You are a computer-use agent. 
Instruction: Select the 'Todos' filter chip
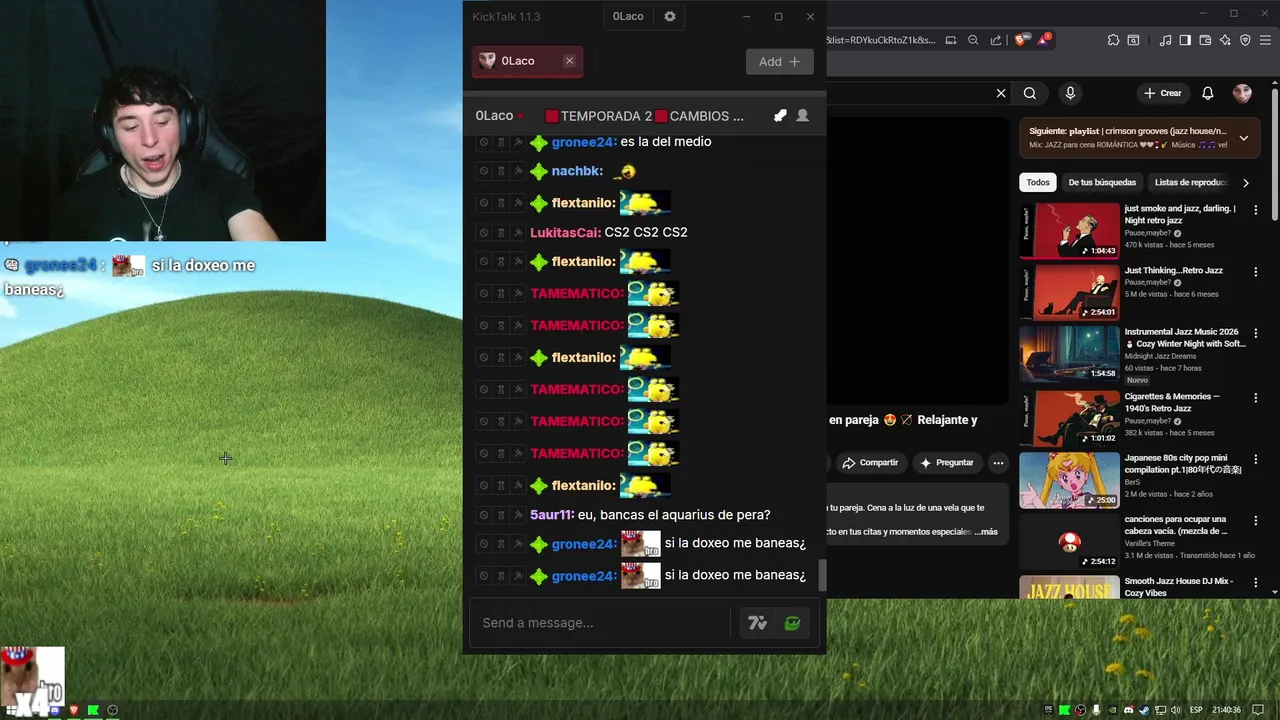(1038, 183)
